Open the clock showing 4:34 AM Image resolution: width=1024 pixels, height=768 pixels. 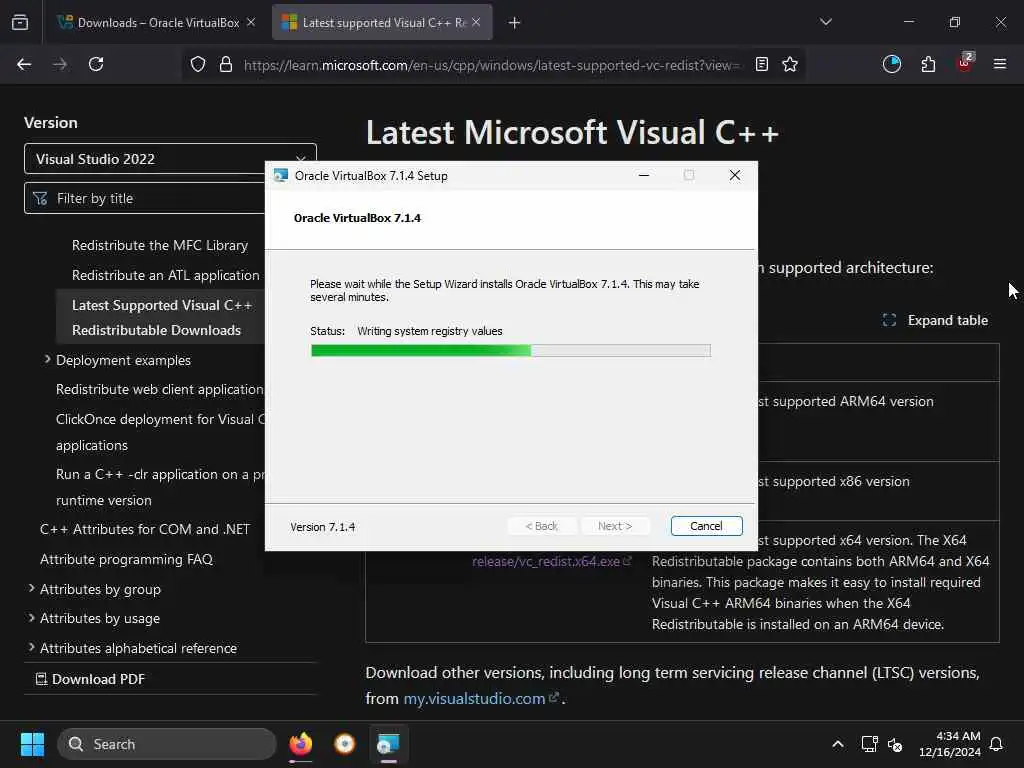[950, 744]
